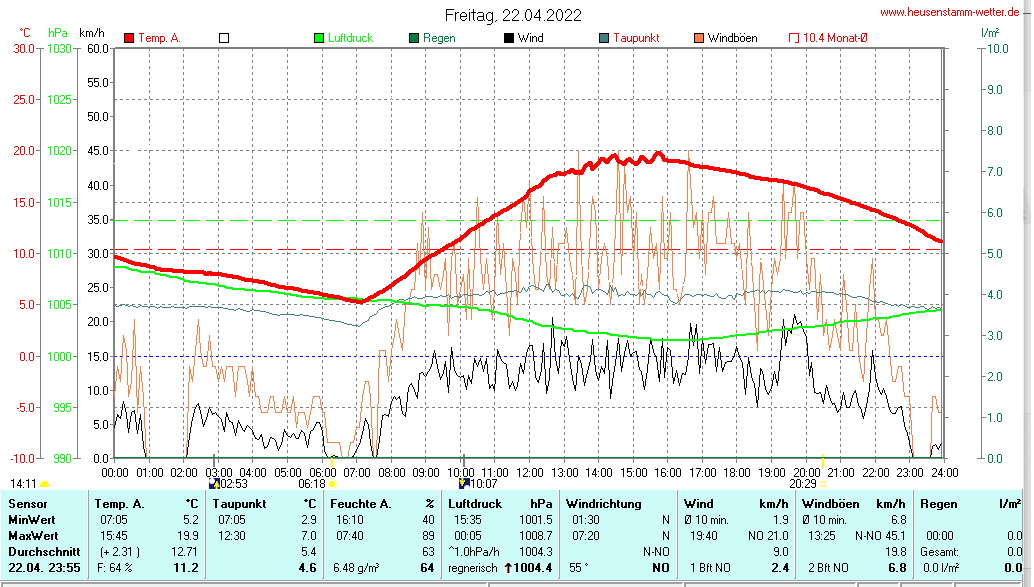The width and height of the screenshot is (1034, 587).
Task: Click the red Temp. A. legend square
Action: point(129,38)
